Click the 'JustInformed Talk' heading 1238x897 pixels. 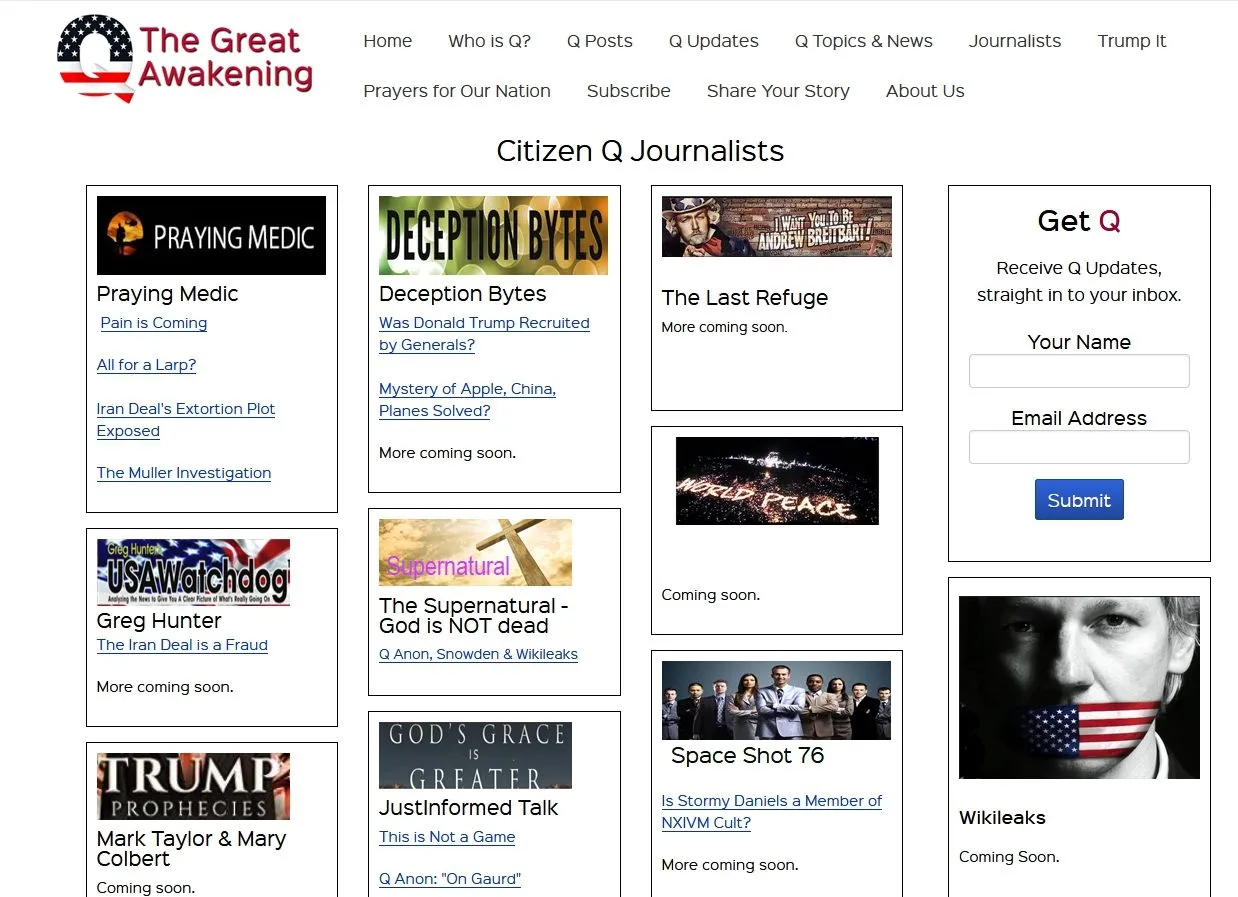(469, 808)
